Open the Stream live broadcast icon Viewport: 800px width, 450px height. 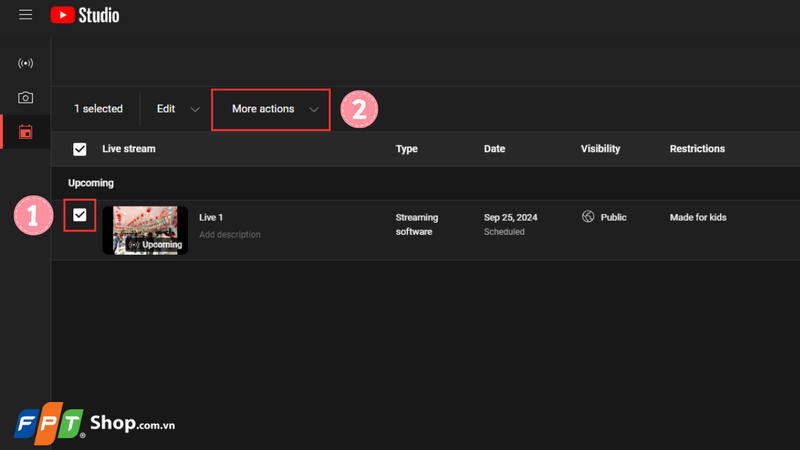[x=26, y=63]
